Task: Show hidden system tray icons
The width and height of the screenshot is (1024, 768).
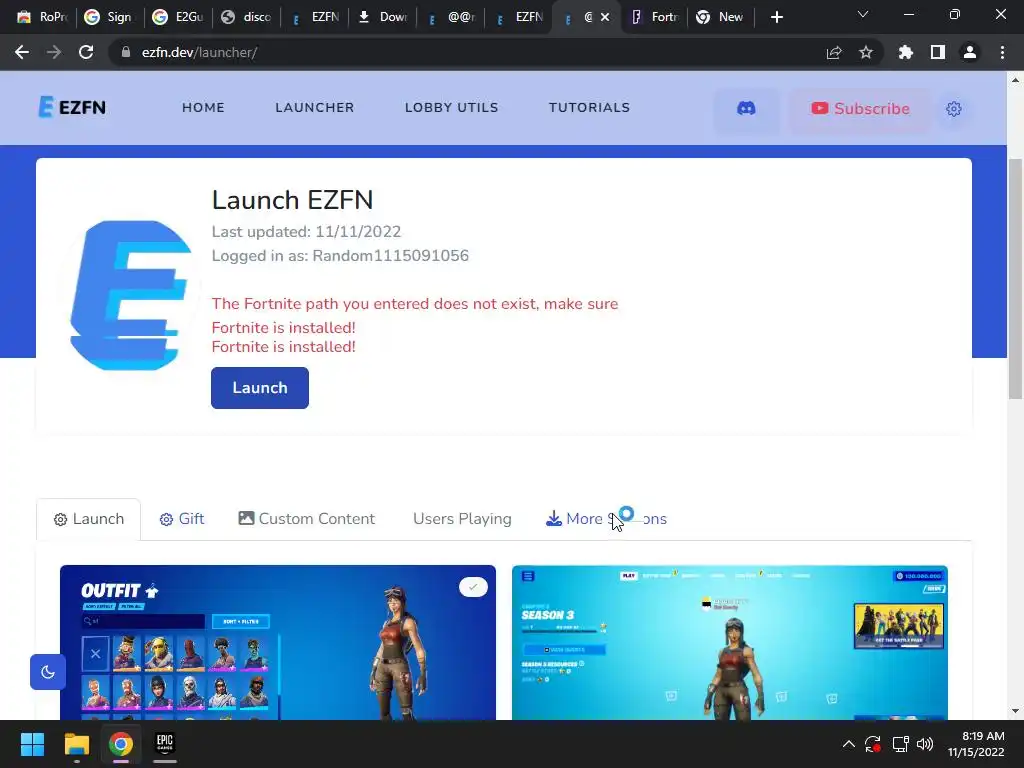Action: pos(848,744)
